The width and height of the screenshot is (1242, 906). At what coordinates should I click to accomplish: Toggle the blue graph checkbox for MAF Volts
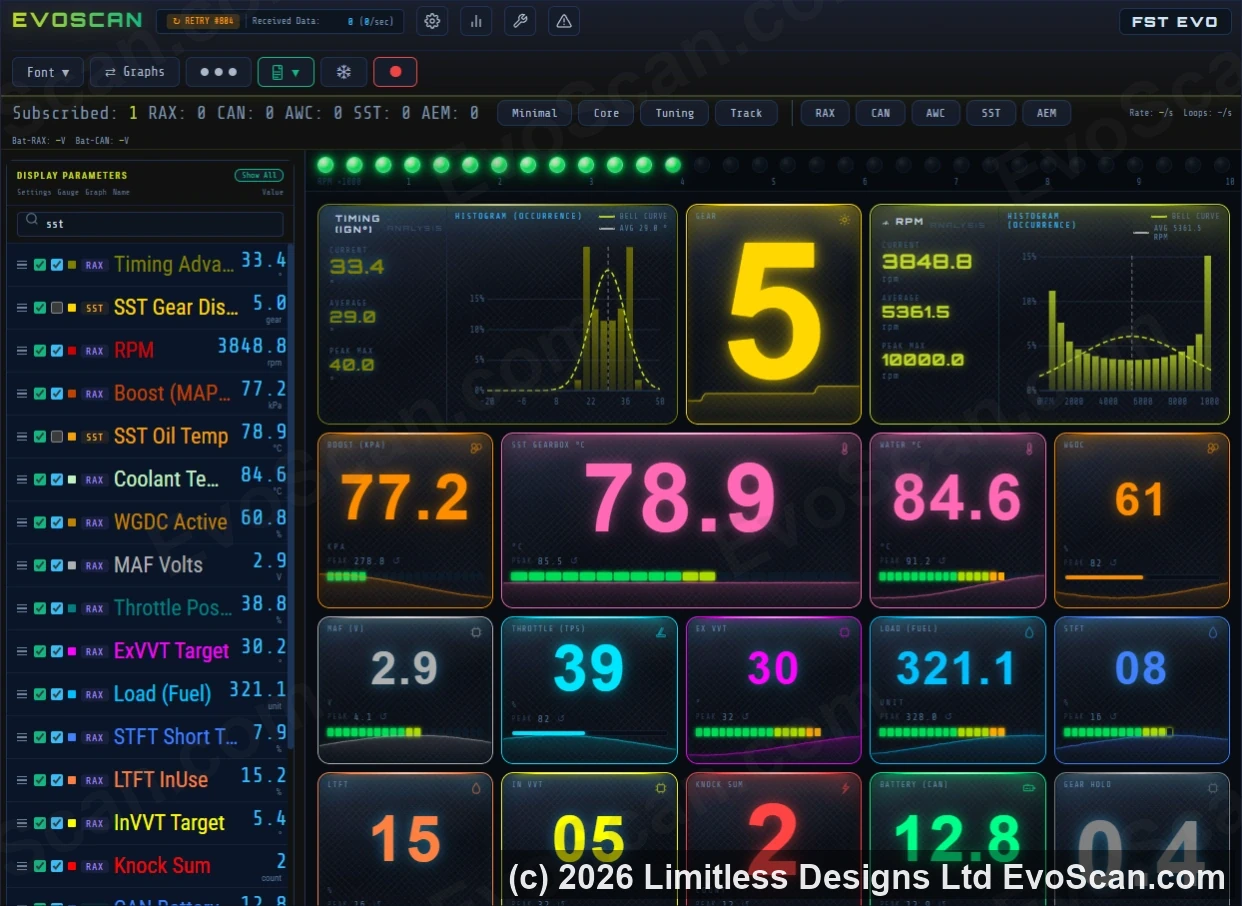point(57,566)
